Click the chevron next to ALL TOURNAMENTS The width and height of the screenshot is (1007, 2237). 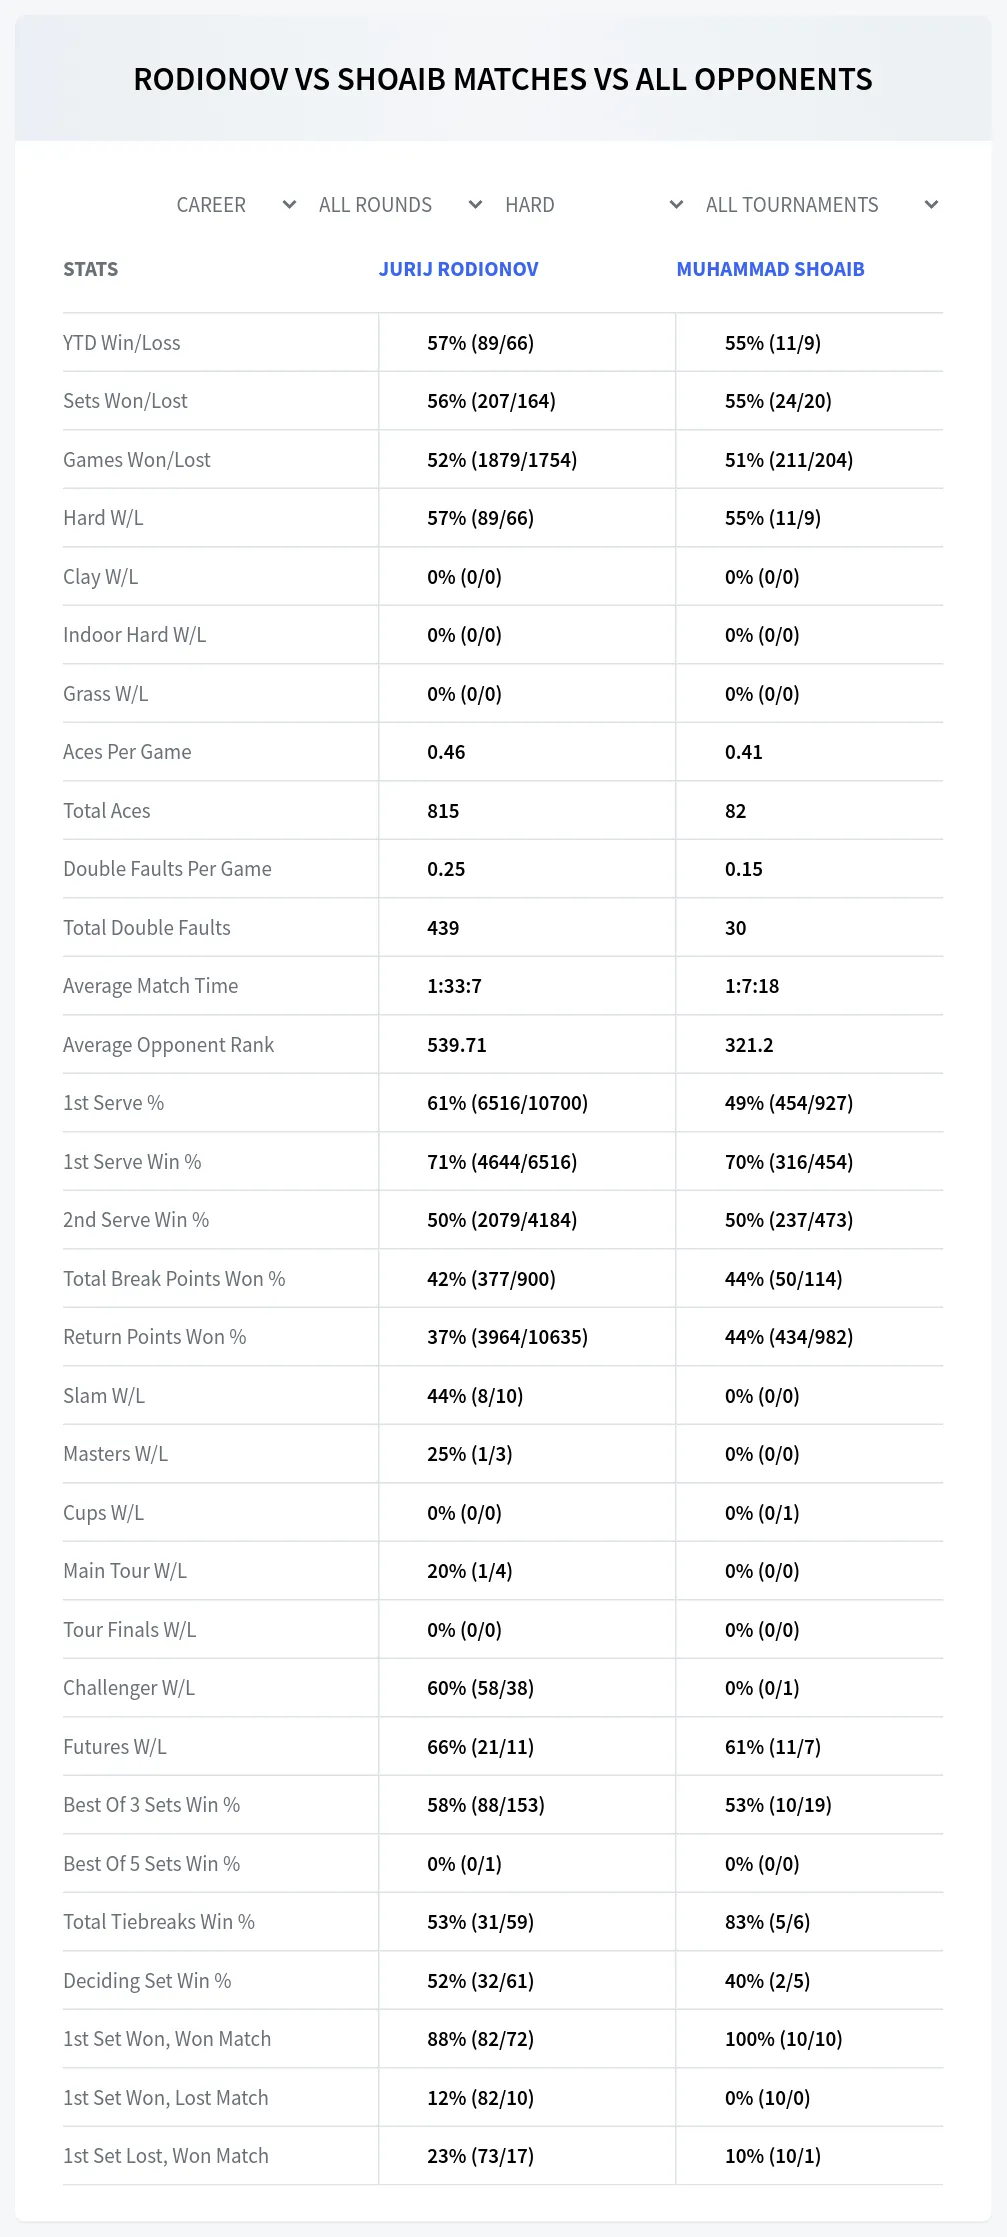[932, 205]
